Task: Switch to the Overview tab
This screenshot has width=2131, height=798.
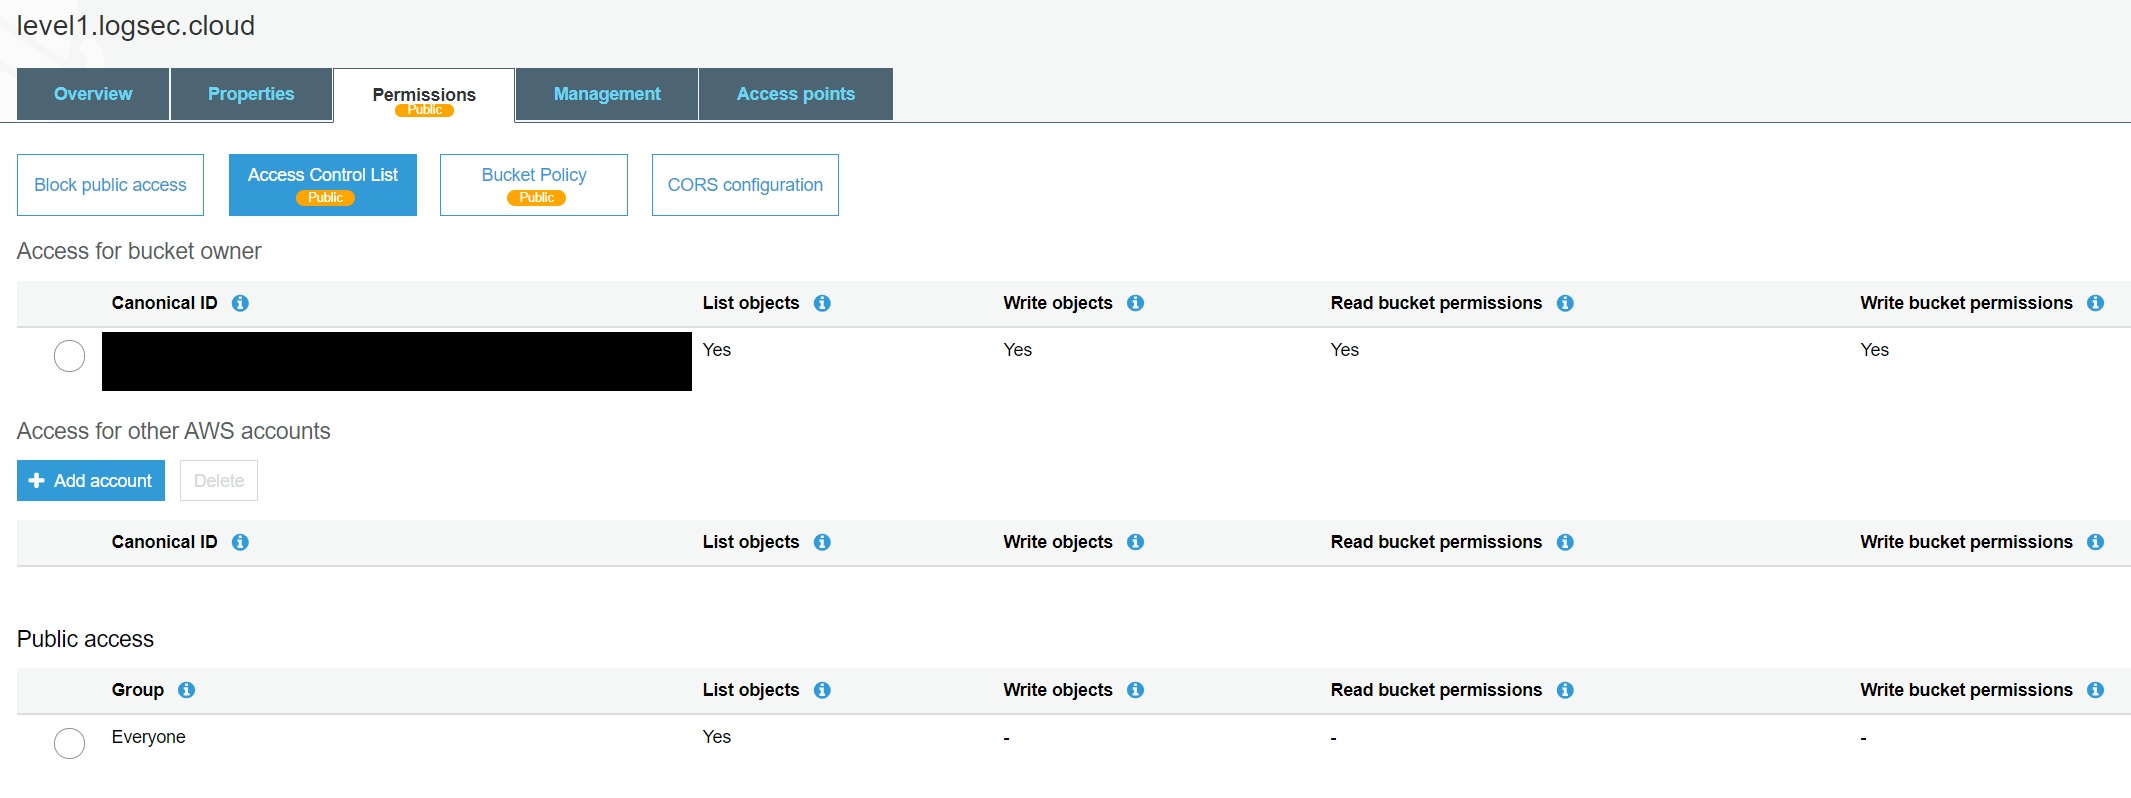Action: click(93, 94)
